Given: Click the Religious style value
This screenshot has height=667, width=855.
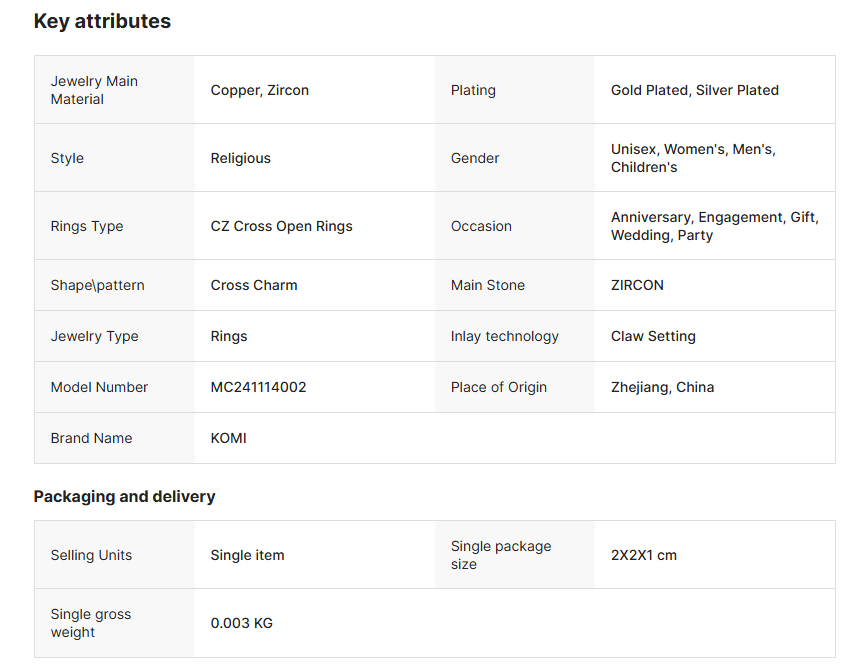Looking at the screenshot, I should point(240,158).
